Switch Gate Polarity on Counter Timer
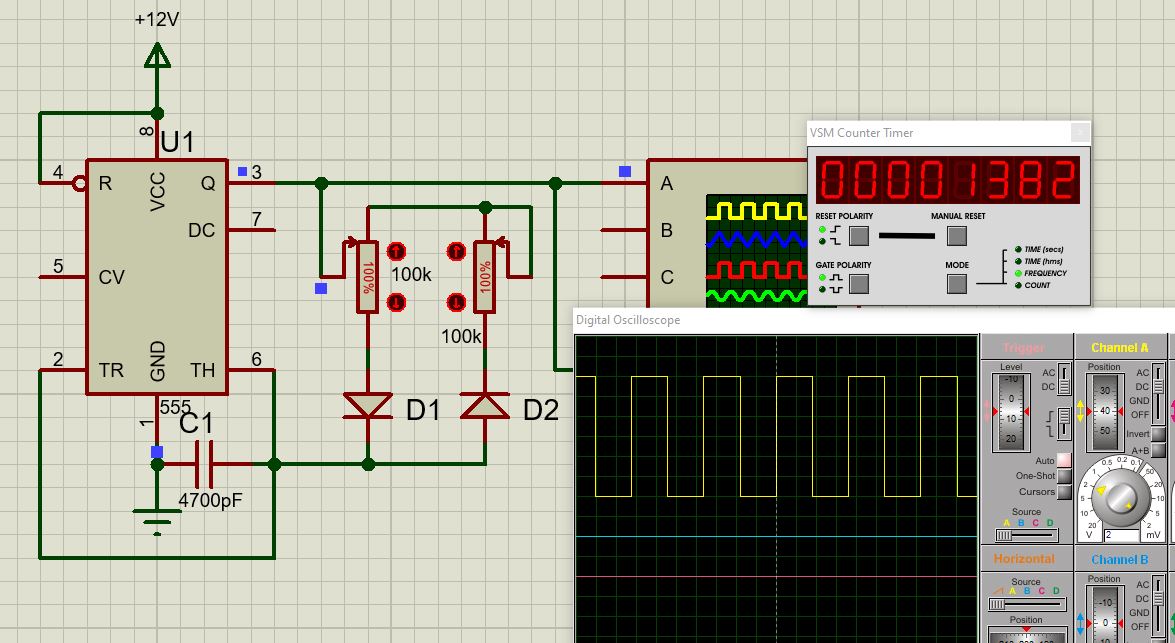1175x643 pixels. click(858, 284)
